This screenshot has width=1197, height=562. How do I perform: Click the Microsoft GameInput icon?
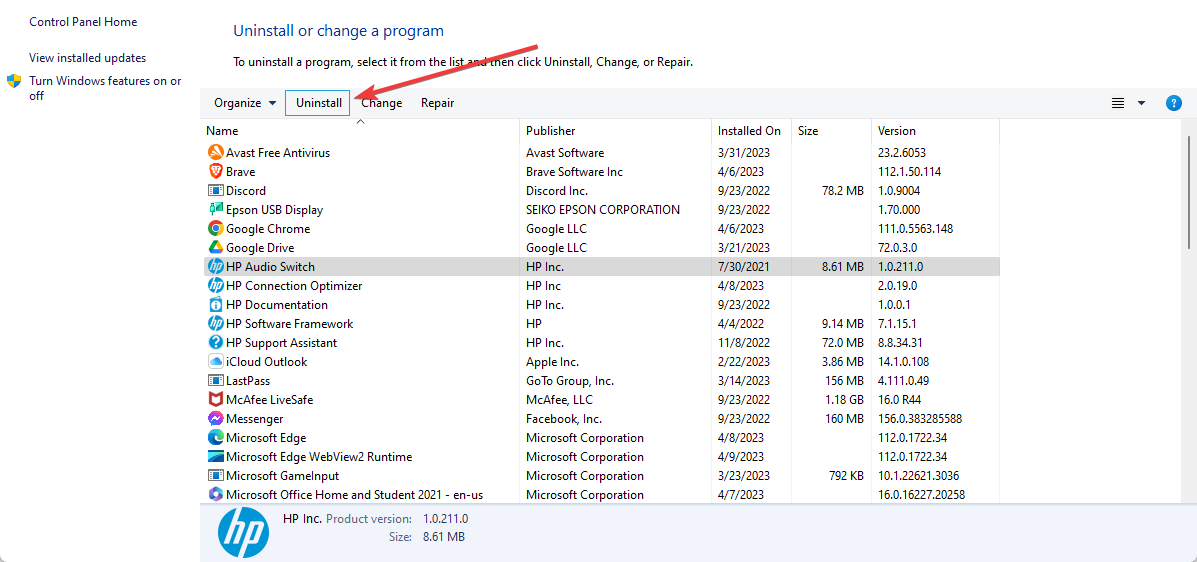(x=215, y=476)
